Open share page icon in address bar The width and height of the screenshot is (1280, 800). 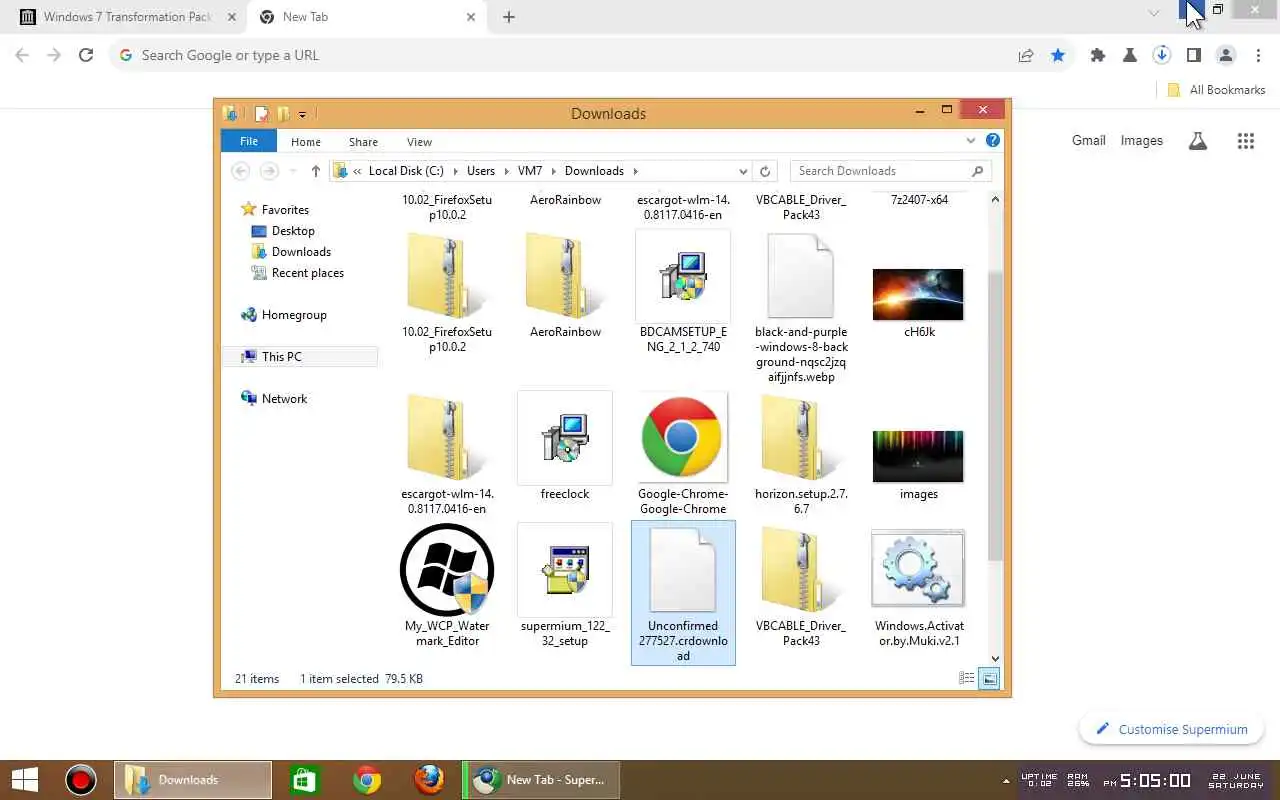[x=1026, y=56]
